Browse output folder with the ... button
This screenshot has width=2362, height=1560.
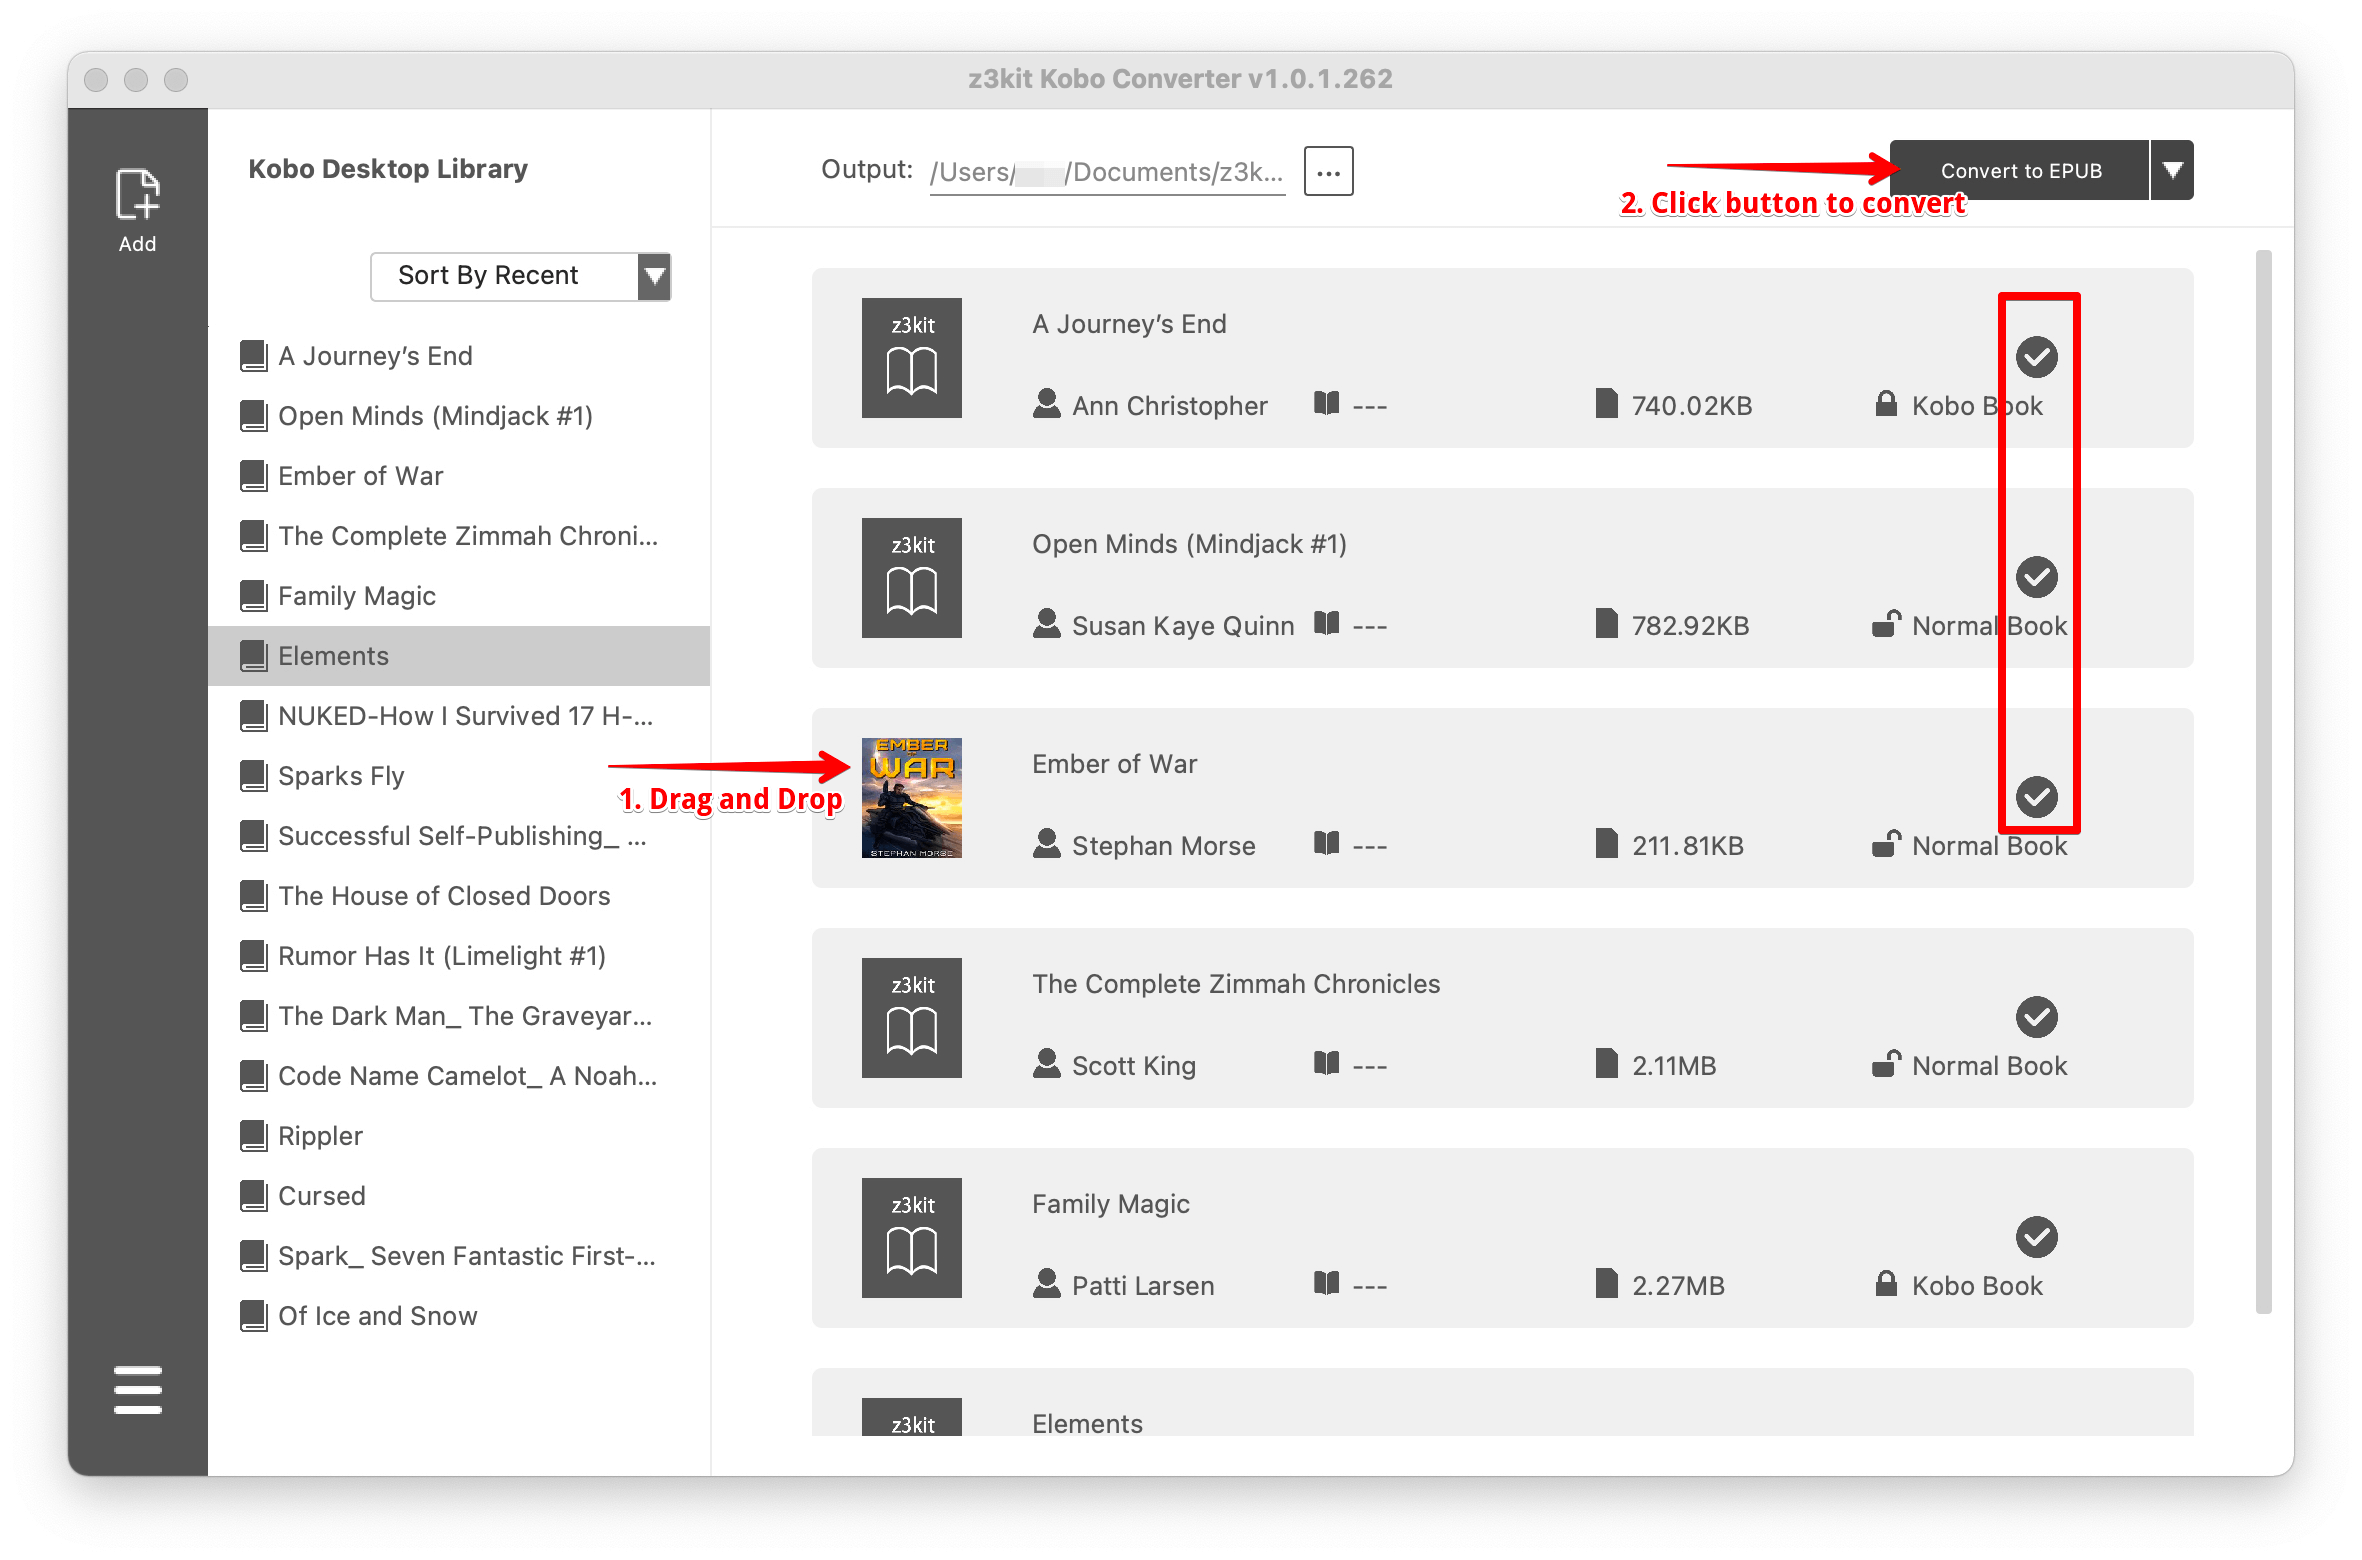pos(1328,170)
